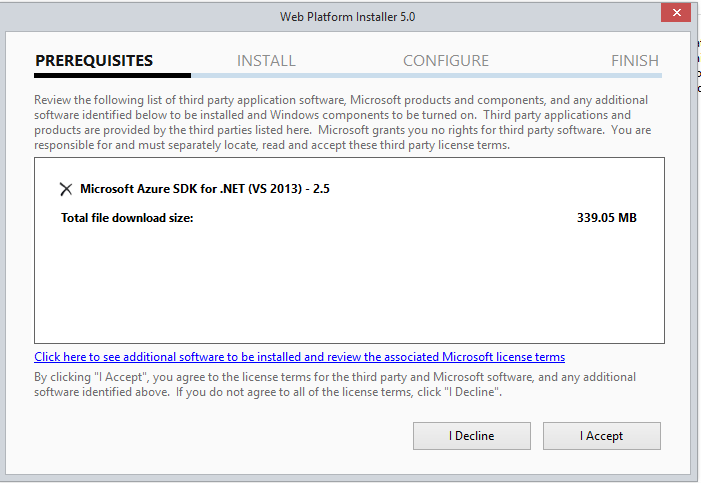The height and width of the screenshot is (483, 701).
Task: Switch to the INSTALL step
Action: pyautogui.click(x=266, y=61)
